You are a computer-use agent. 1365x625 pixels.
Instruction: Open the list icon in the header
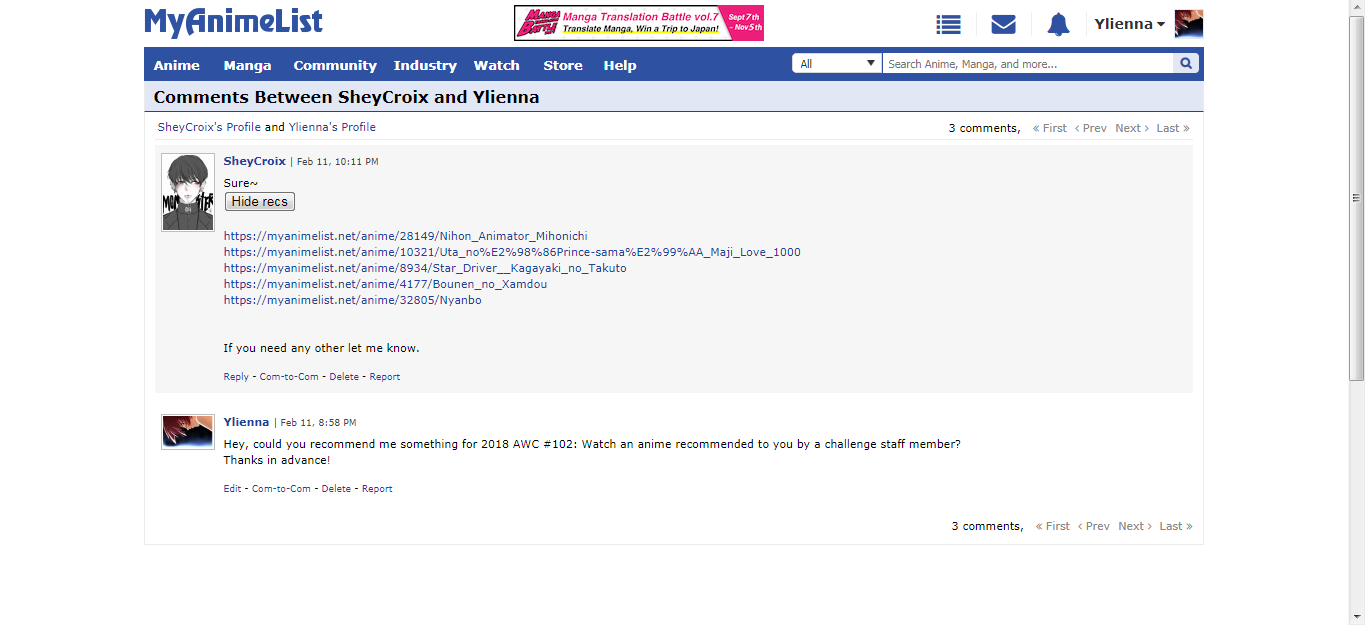tap(948, 25)
